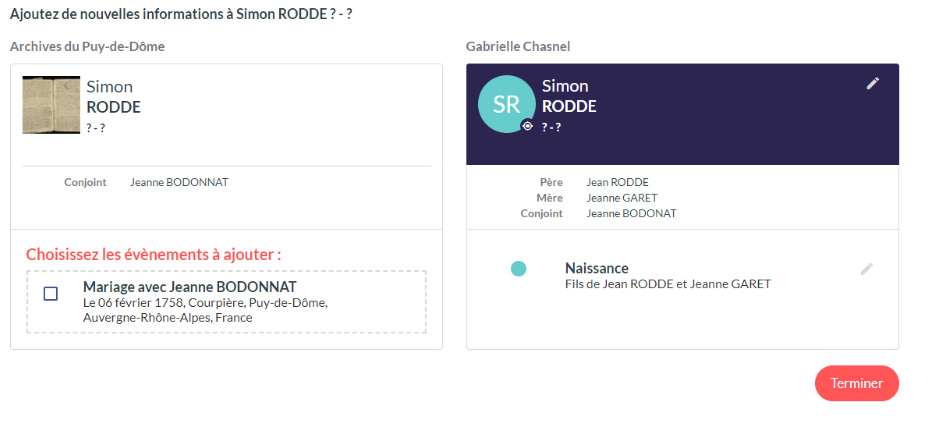The image size is (930, 421).
Task: Open mother Jeanne GARET's profile
Action: point(621,198)
